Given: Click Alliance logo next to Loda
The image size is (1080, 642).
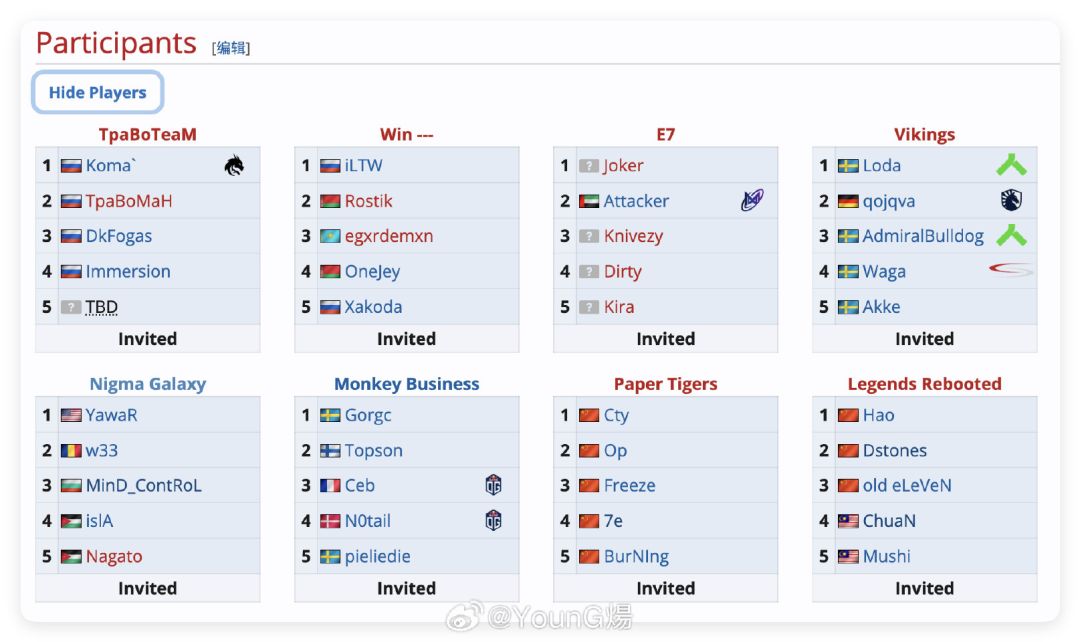Looking at the screenshot, I should (x=1011, y=166).
